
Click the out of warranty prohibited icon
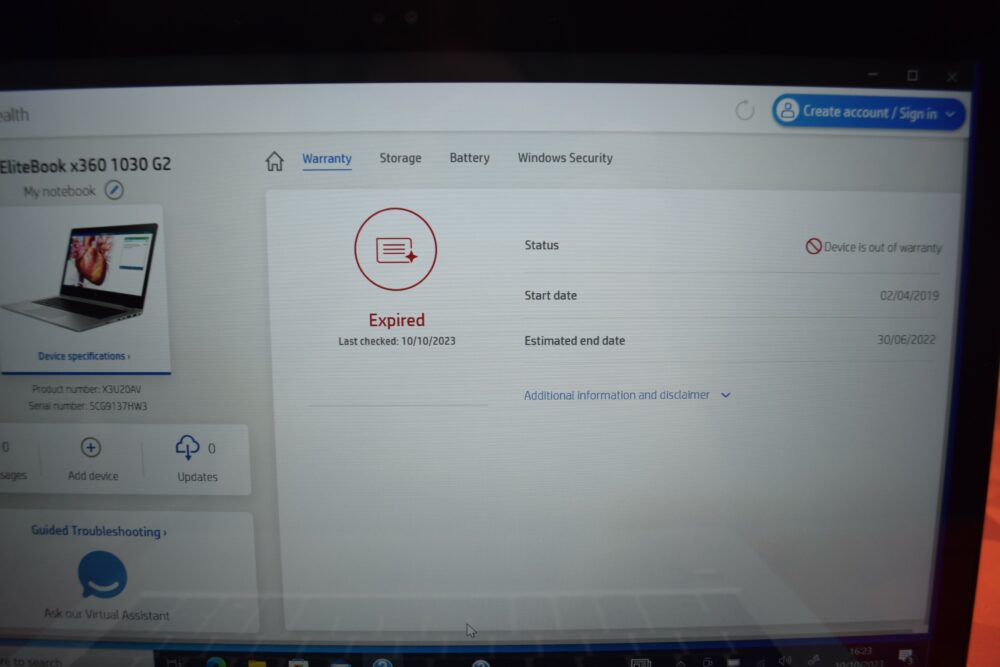813,246
